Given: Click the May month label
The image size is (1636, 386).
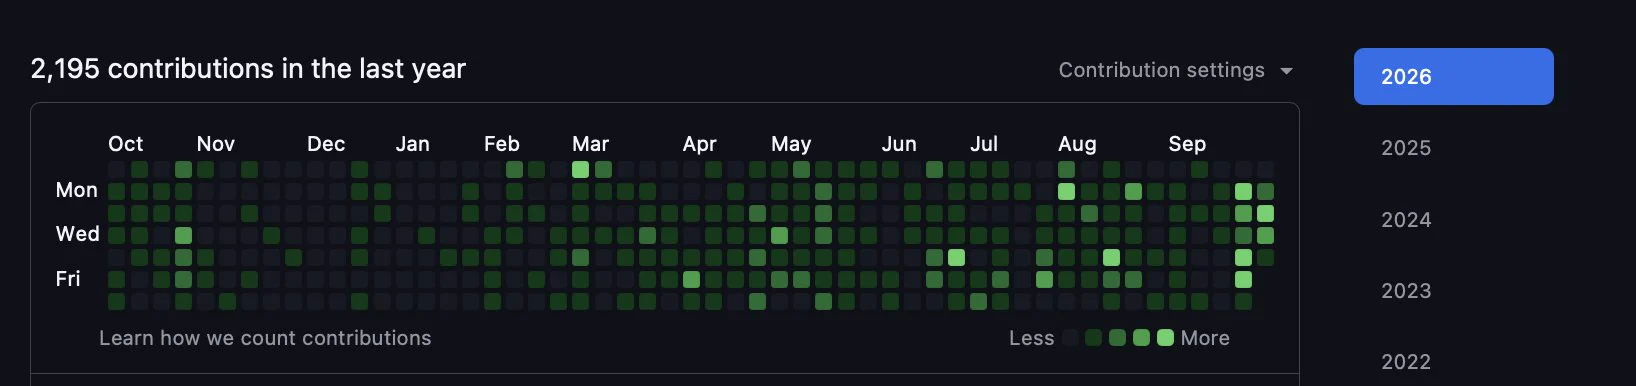Looking at the screenshot, I should coord(791,144).
